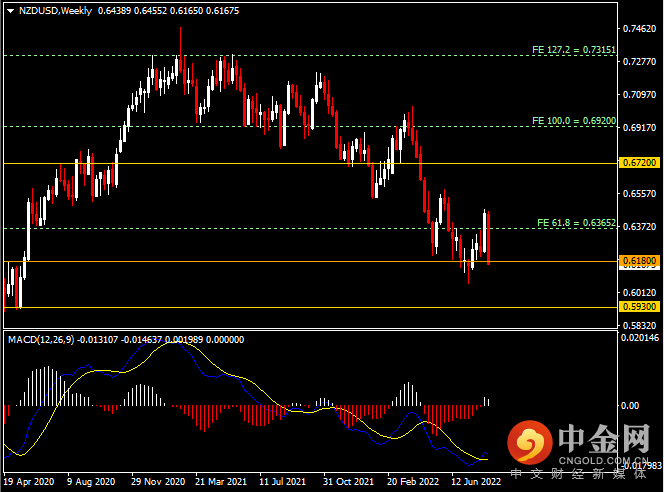
Task: Select the 0.59300 price level tag
Action: pos(639,307)
